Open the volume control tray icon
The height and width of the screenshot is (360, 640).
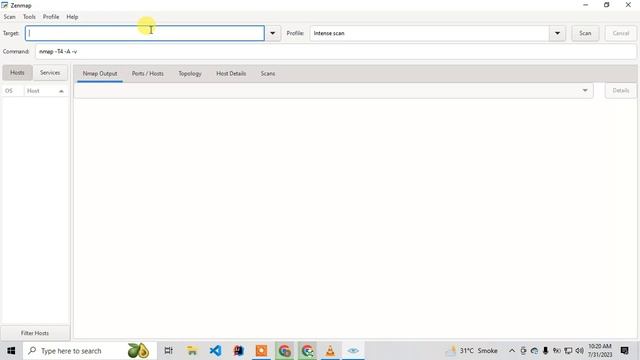tap(579, 351)
